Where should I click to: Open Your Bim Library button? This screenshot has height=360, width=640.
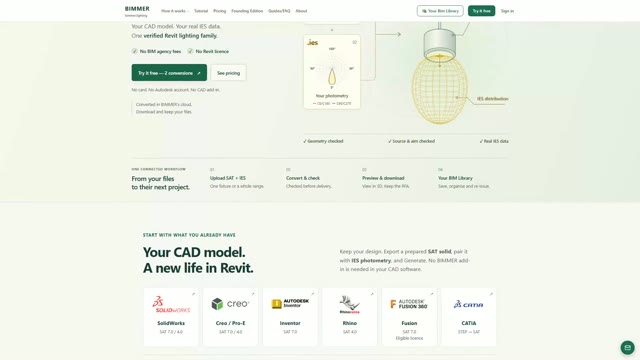point(440,11)
